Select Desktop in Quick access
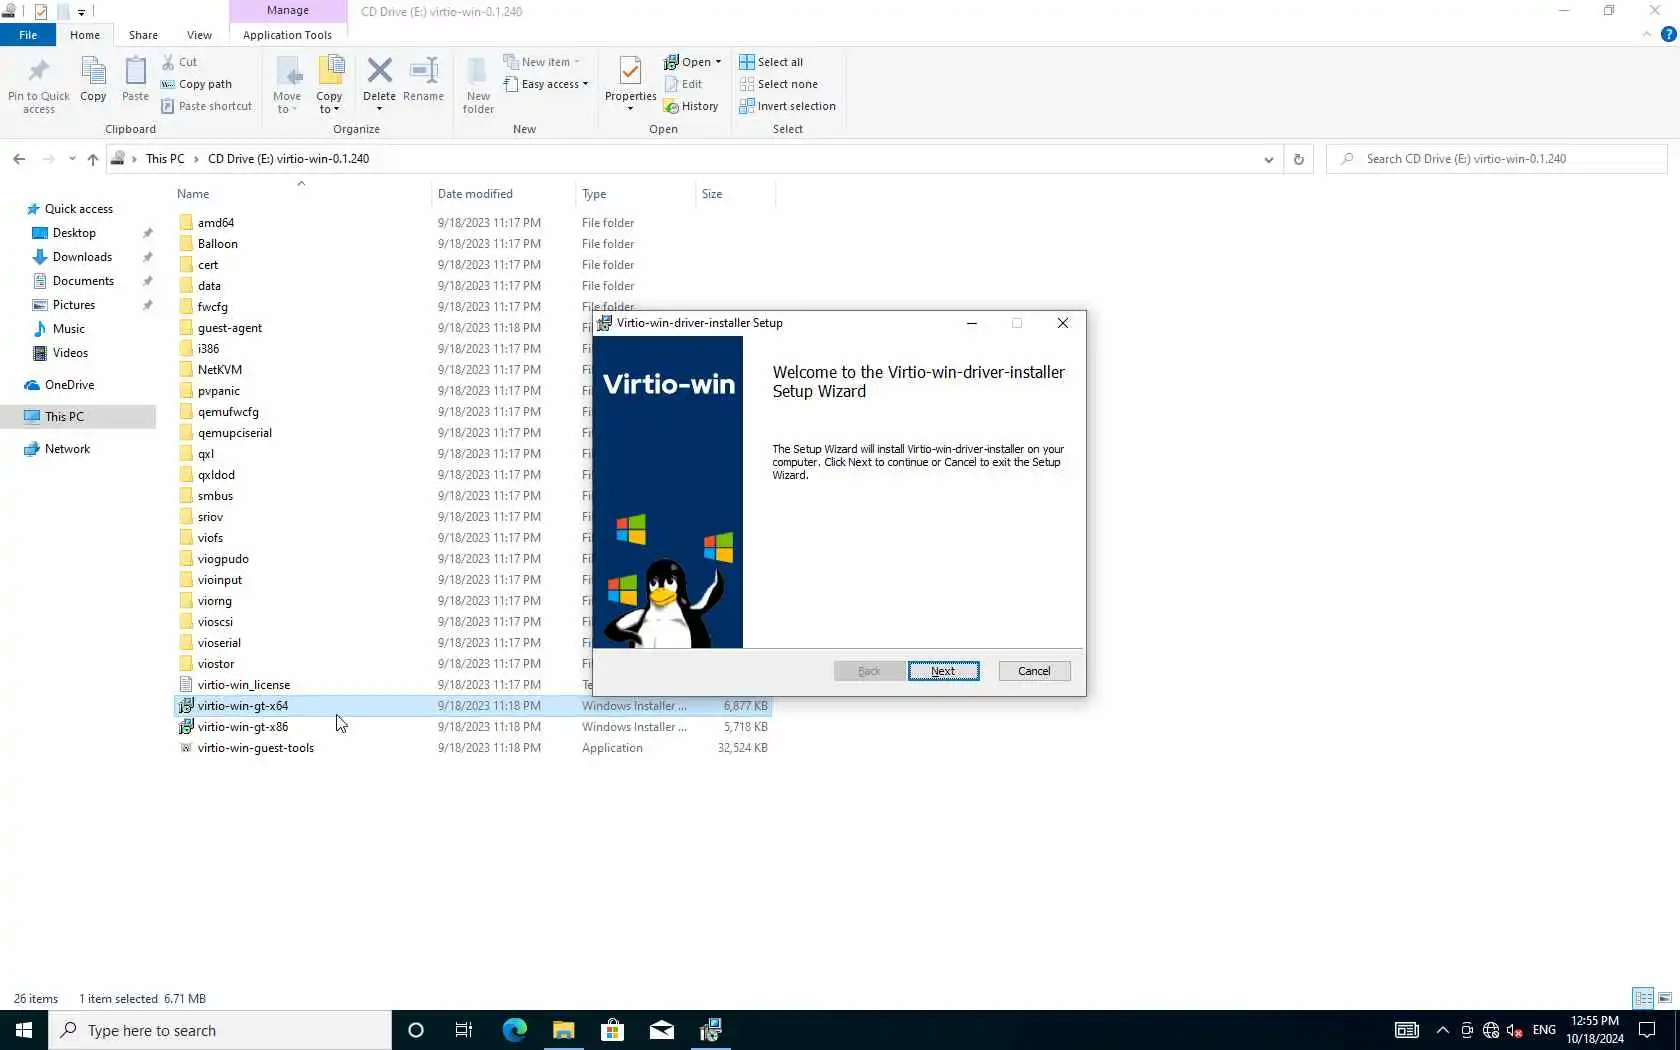The width and height of the screenshot is (1680, 1050). (x=74, y=233)
